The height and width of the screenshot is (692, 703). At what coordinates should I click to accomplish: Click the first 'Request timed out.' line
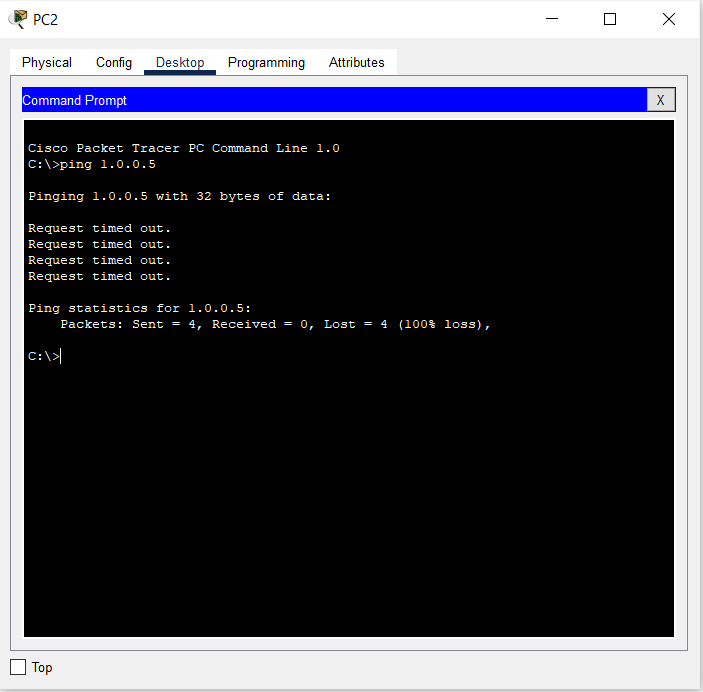pyautogui.click(x=99, y=228)
